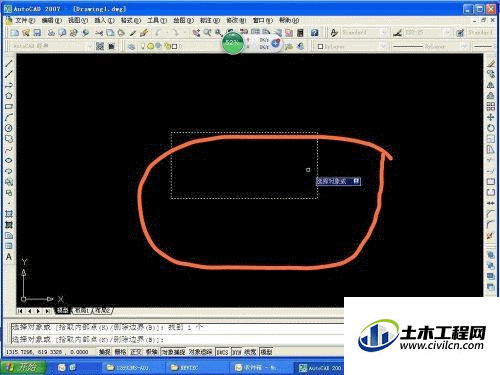
Task: Toggle 对象追踪 (Object Tracking) in status bar
Action: pyautogui.click(x=200, y=352)
